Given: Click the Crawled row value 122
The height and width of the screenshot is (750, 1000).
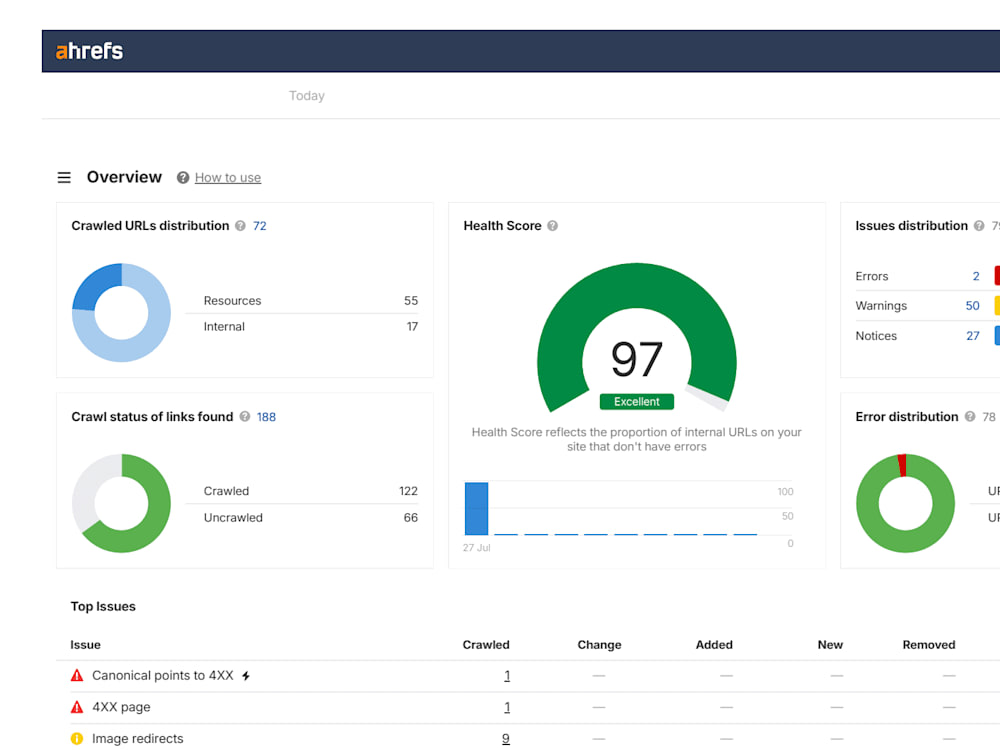Looking at the screenshot, I should [x=408, y=491].
